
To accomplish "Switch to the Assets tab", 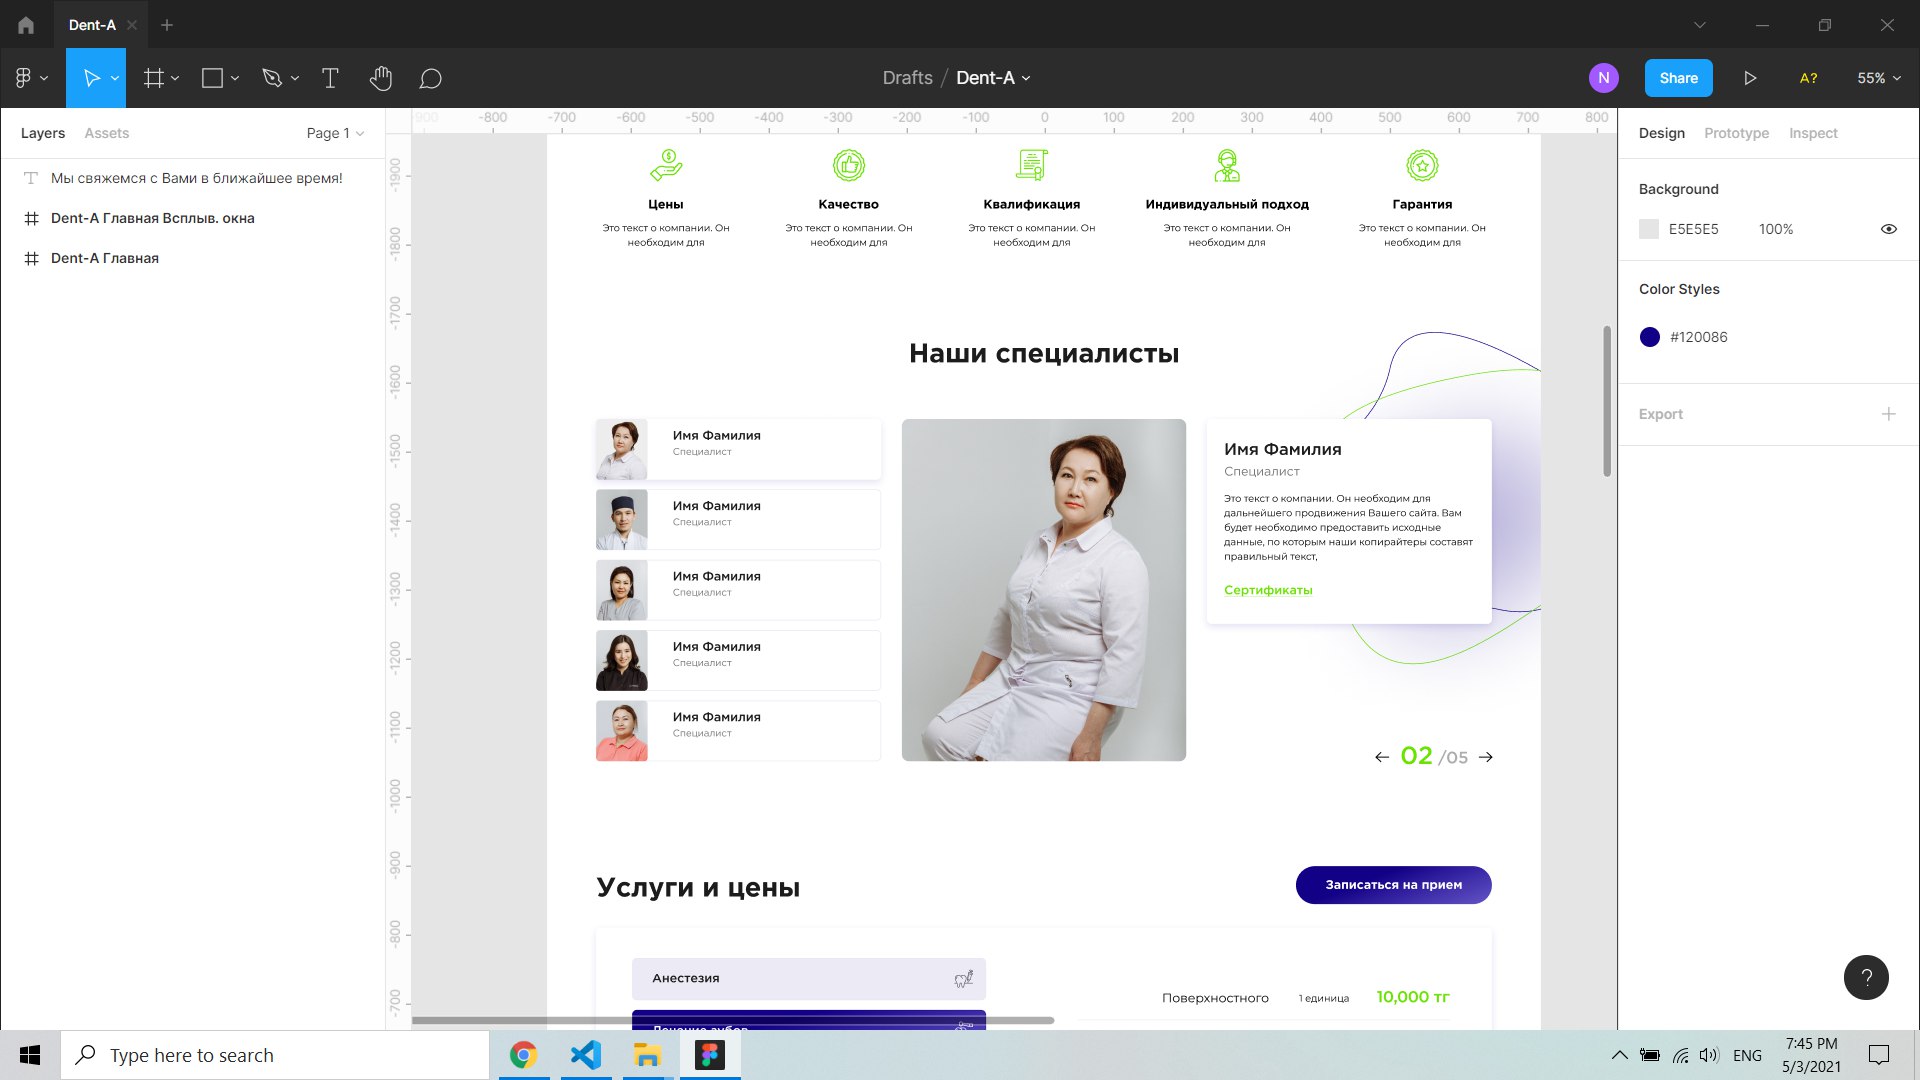I will pos(107,133).
